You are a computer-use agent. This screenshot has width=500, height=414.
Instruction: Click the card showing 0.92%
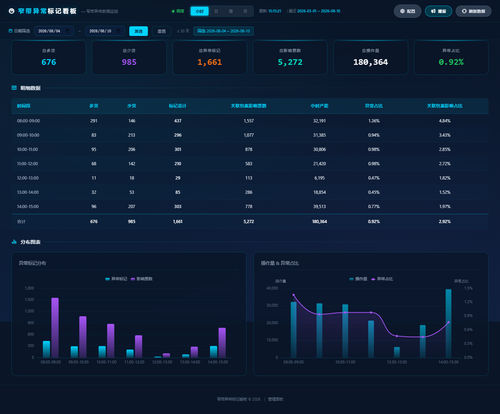[451, 57]
